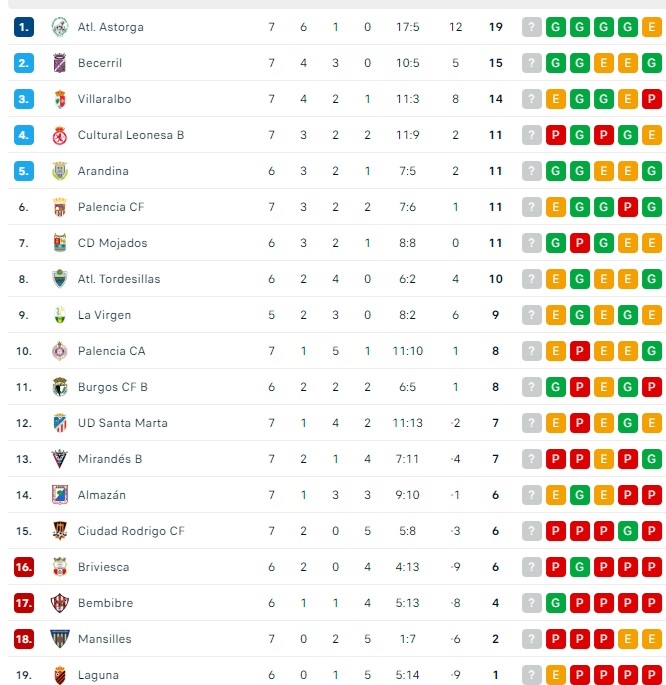
Task: Click Mansilles' last orange E form box
Action: pyautogui.click(x=652, y=639)
